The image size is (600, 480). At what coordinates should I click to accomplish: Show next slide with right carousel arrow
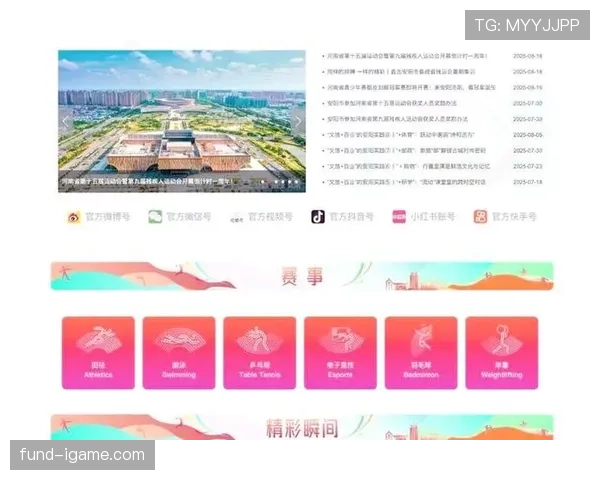click(298, 121)
